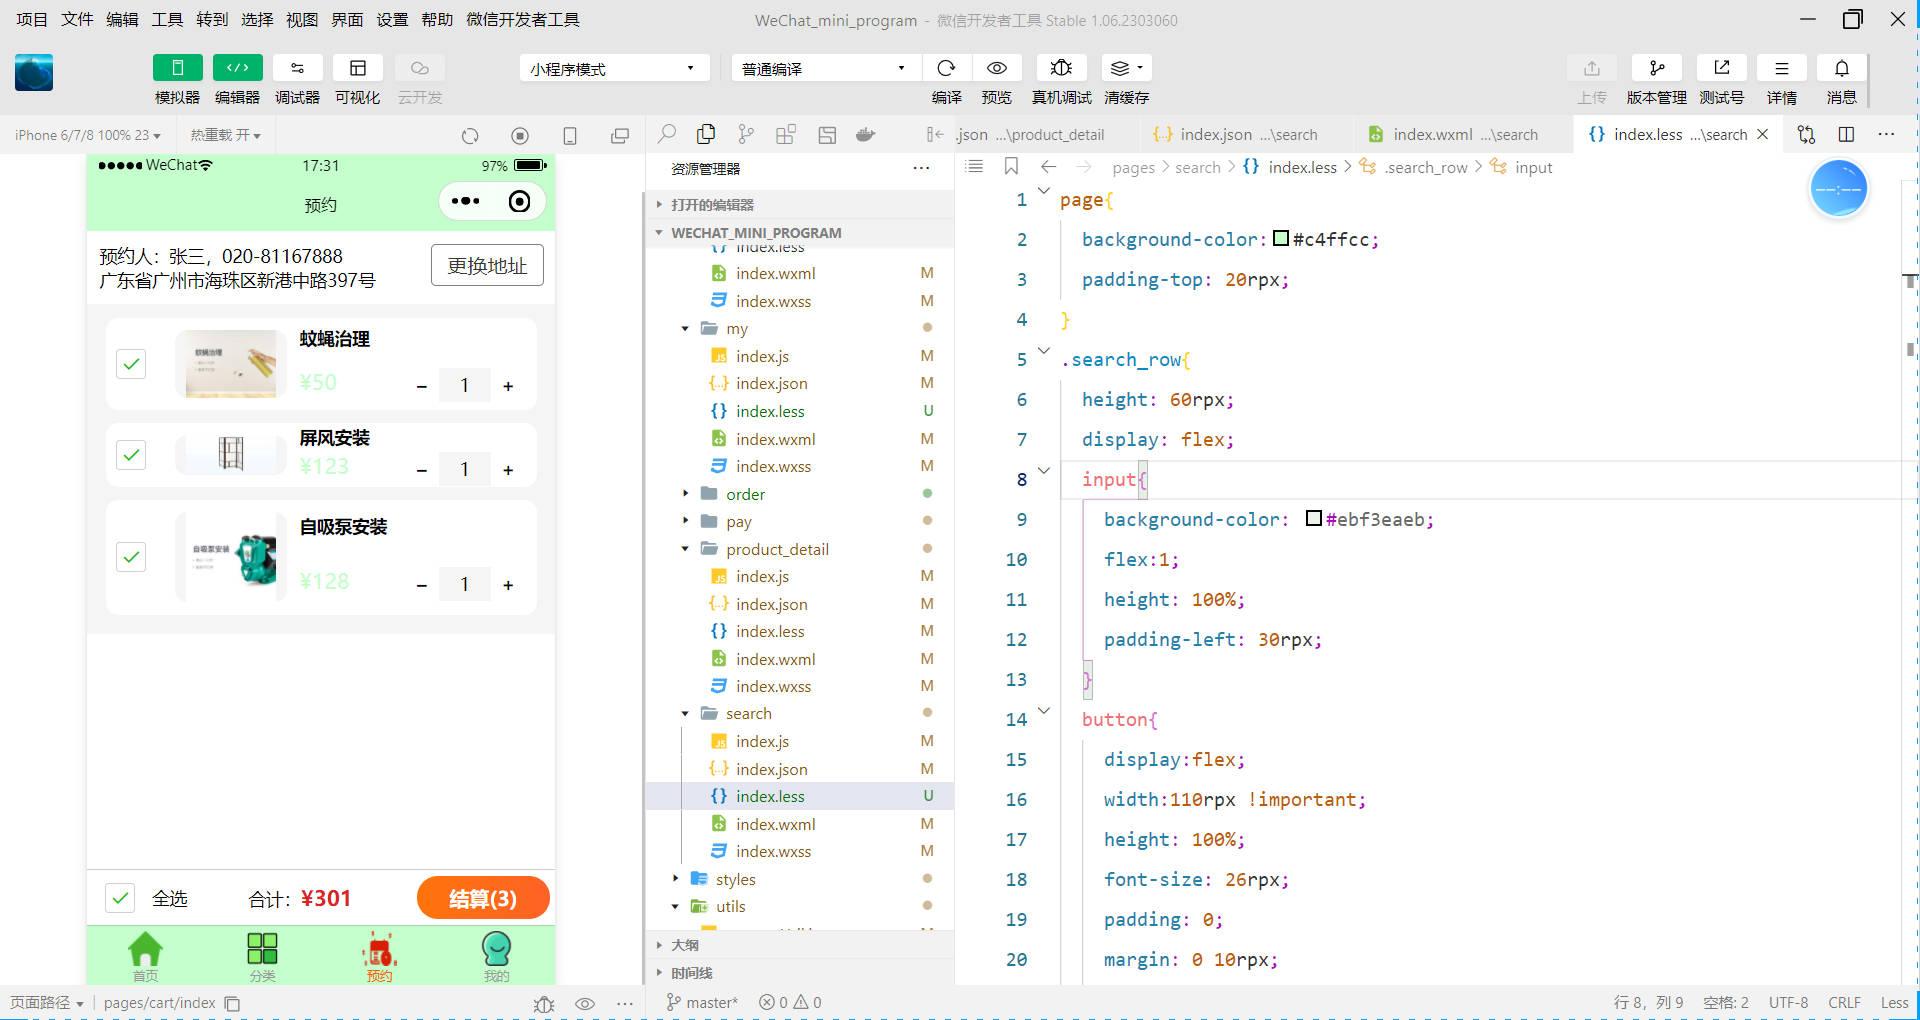Open the 工具 menu

coord(167,20)
